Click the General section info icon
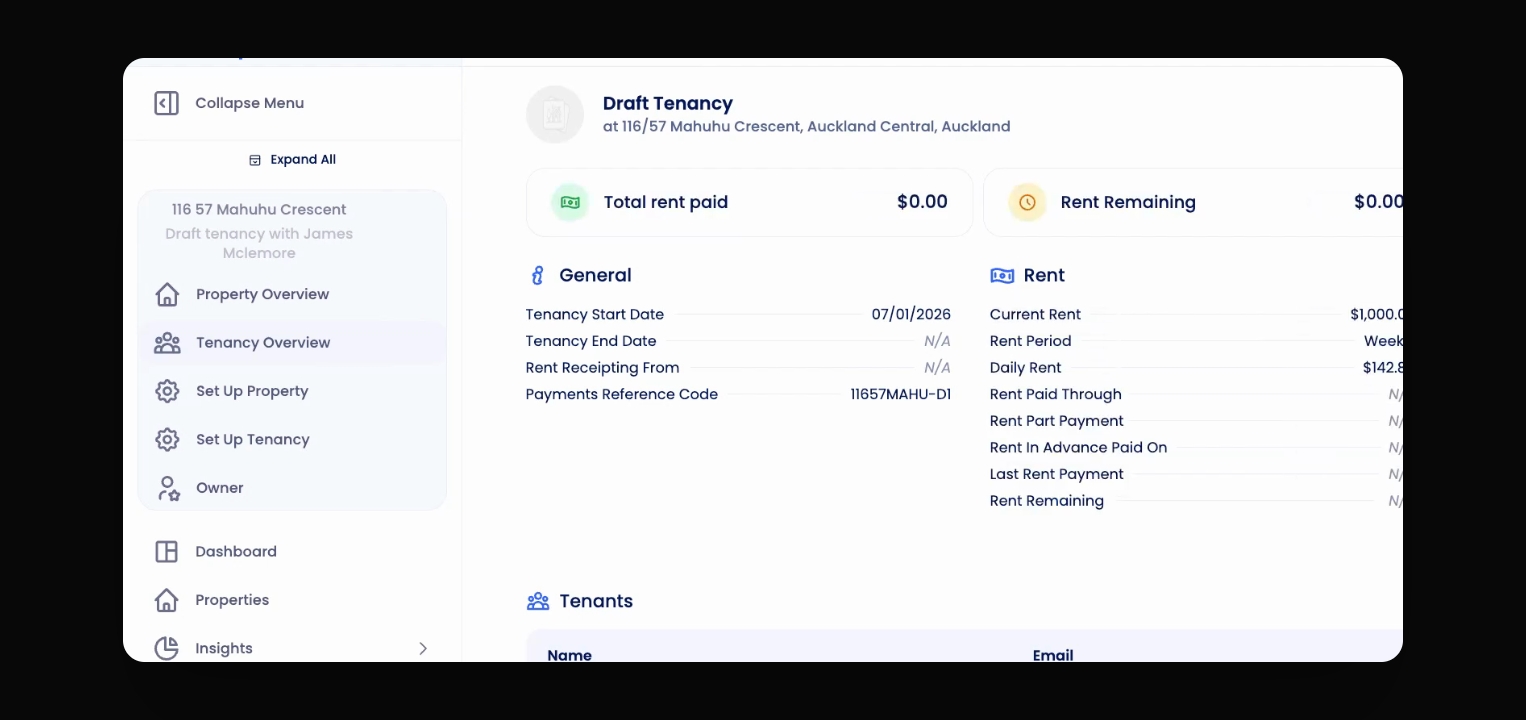The width and height of the screenshot is (1526, 720). coord(538,276)
